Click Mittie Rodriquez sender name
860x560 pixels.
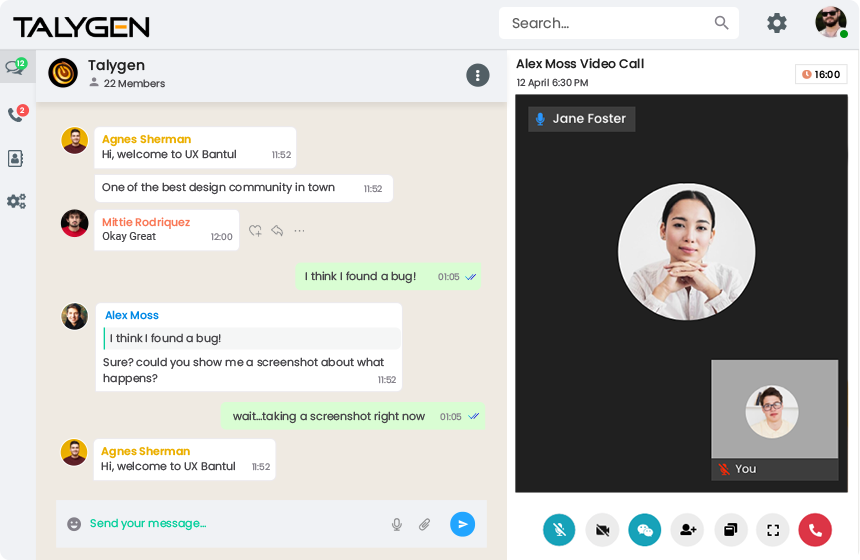pyautogui.click(x=146, y=222)
